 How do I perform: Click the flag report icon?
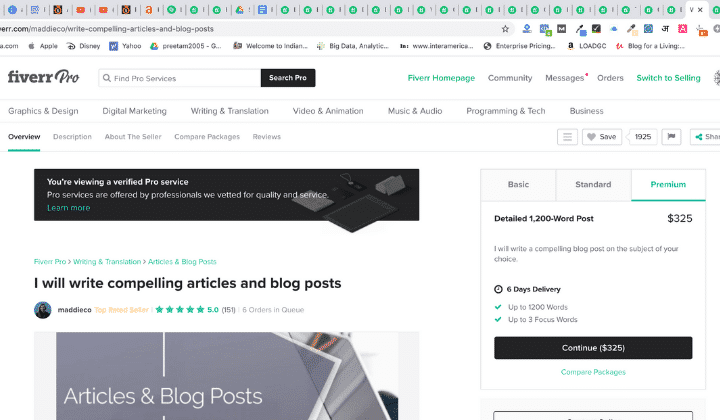(x=671, y=137)
